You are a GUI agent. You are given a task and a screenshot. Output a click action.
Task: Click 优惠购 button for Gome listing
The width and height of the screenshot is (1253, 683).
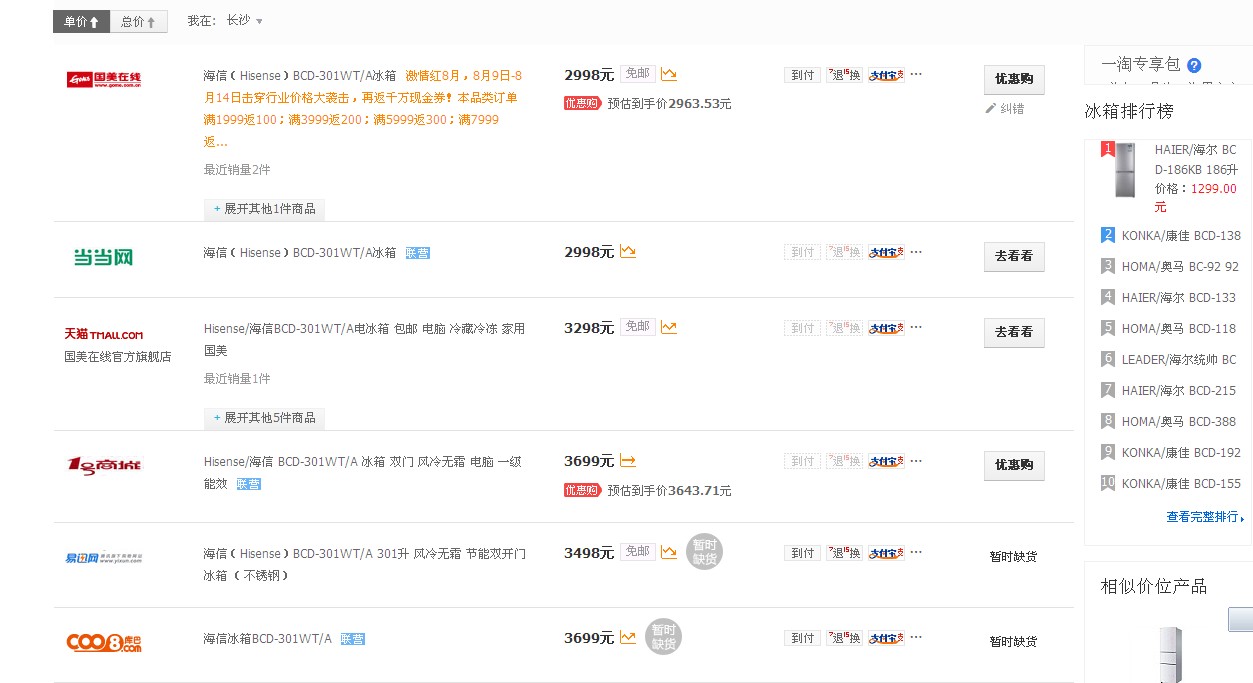[1014, 79]
